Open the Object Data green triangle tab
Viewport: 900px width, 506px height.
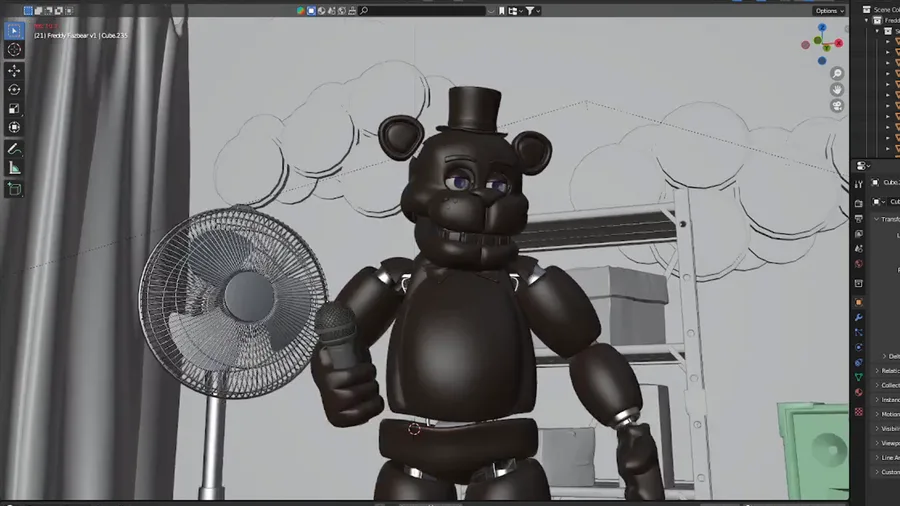tap(859, 377)
